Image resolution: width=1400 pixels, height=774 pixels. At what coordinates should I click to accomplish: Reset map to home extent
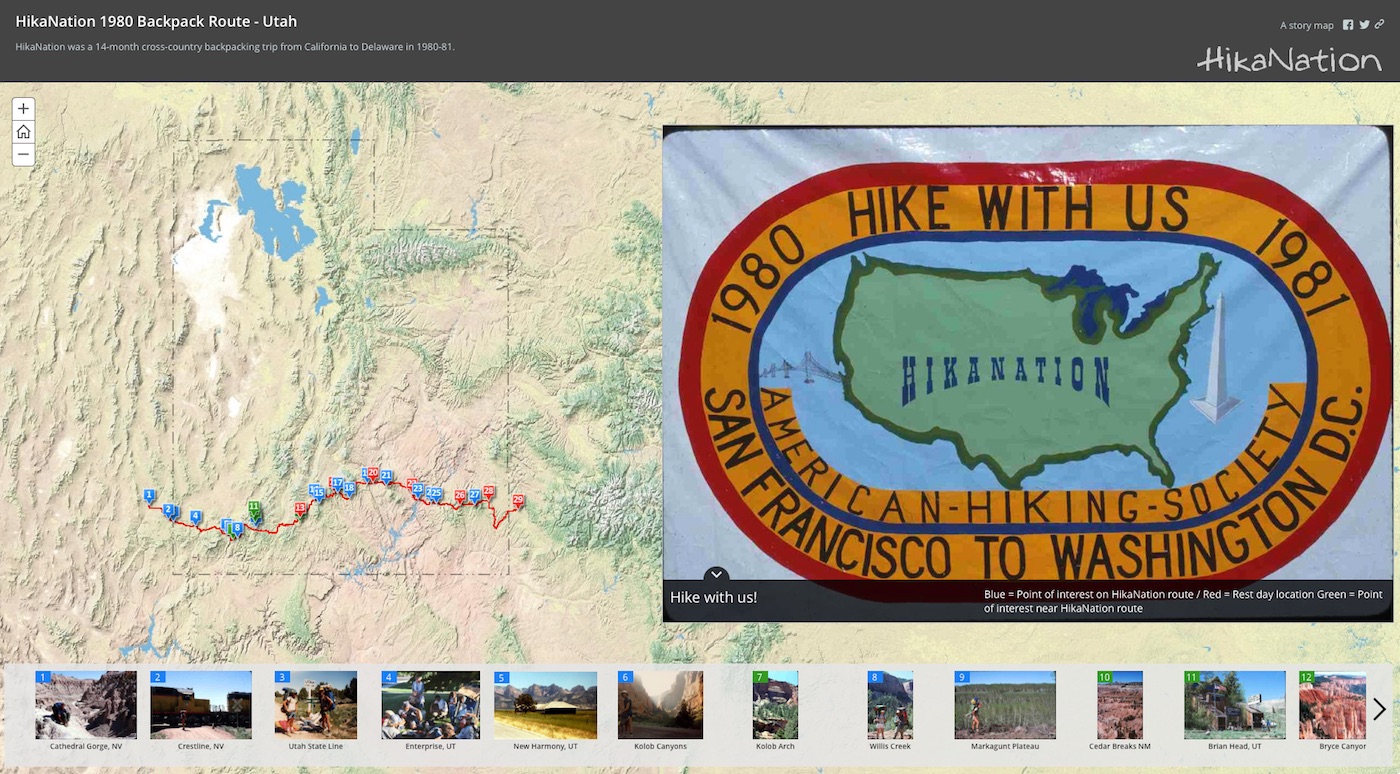23,131
